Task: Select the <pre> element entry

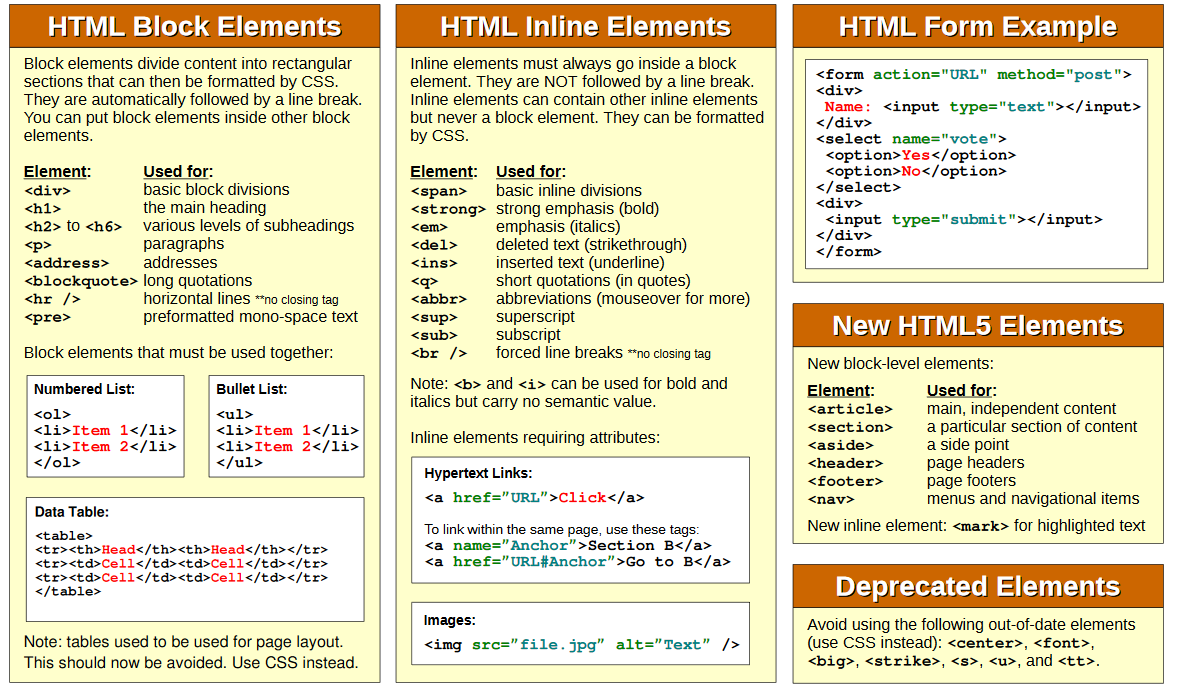Action: [47, 317]
